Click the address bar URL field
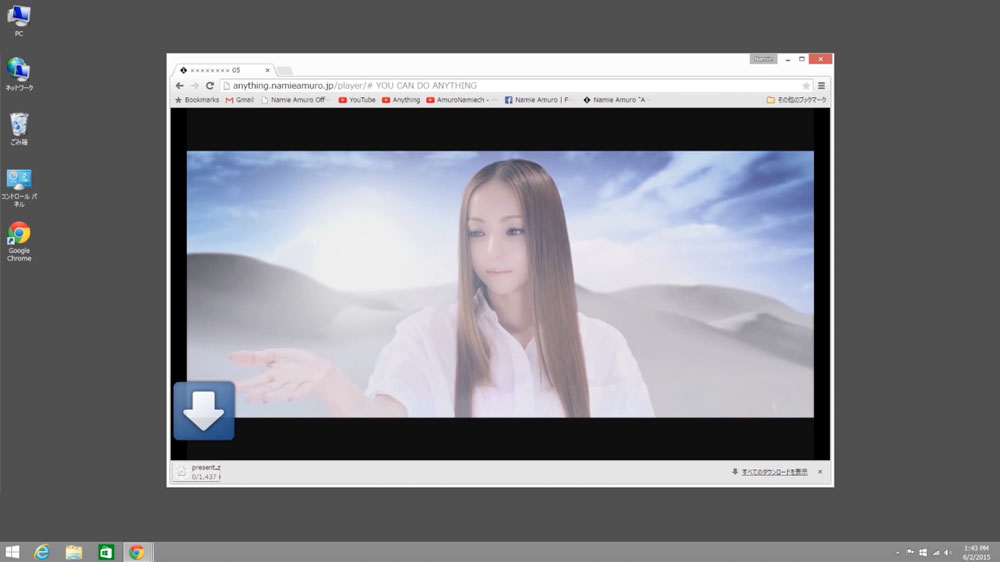This screenshot has width=1000, height=562. click(x=500, y=86)
